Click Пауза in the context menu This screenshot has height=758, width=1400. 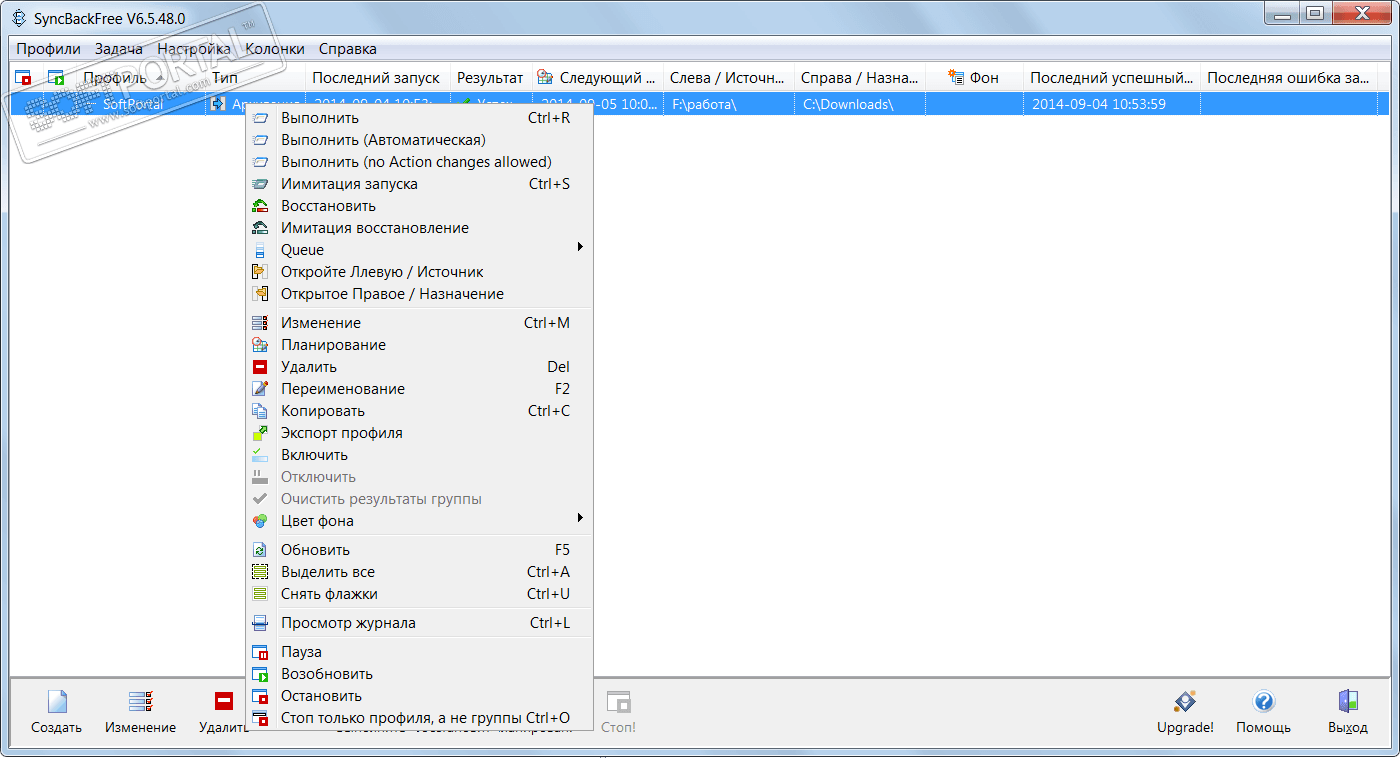tap(419, 652)
